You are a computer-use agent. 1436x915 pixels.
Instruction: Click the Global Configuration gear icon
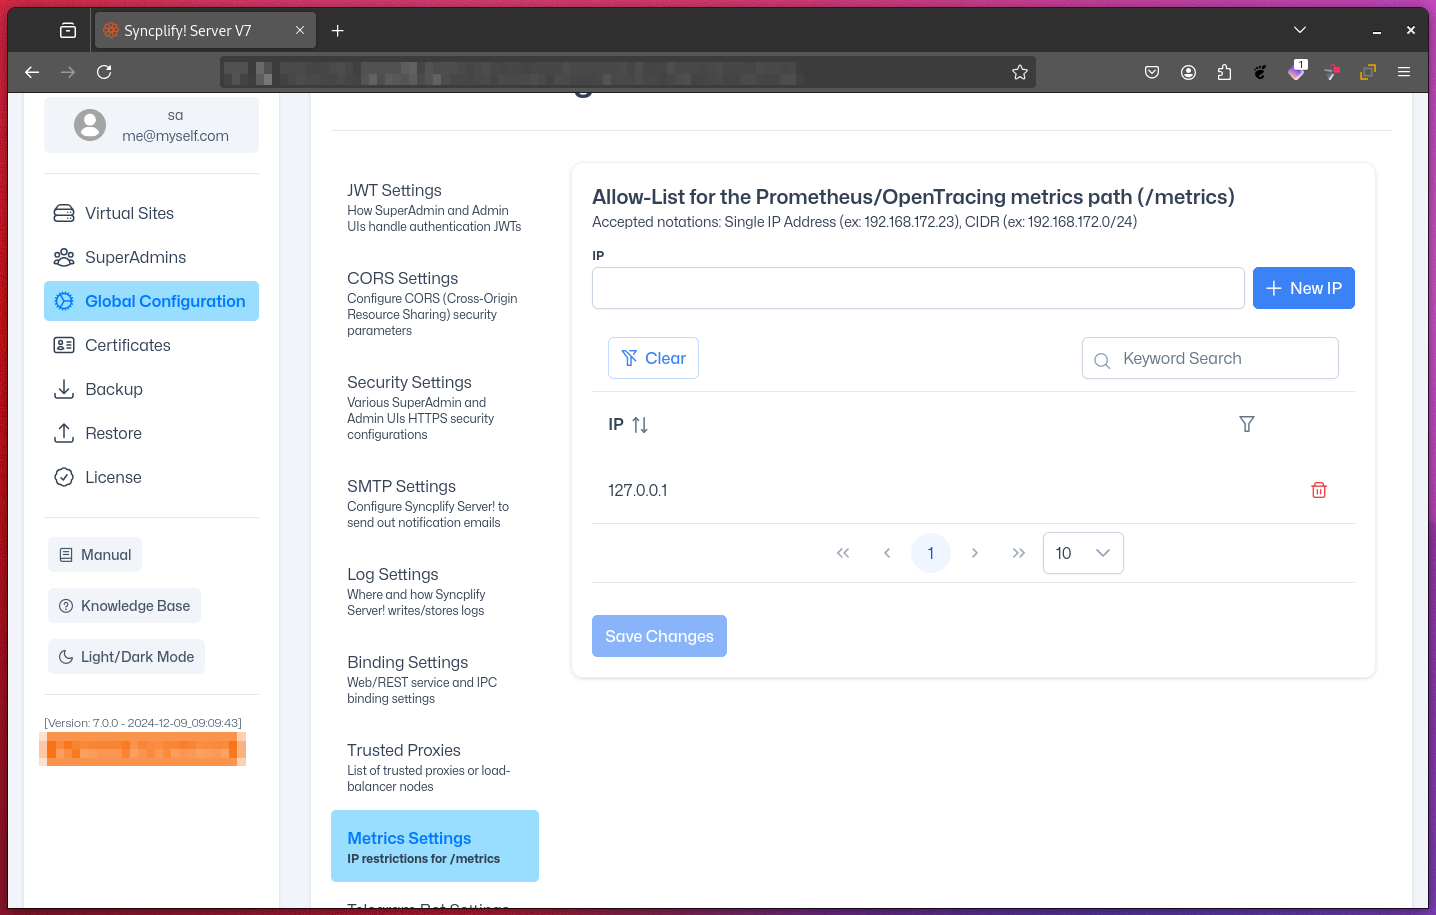[64, 301]
